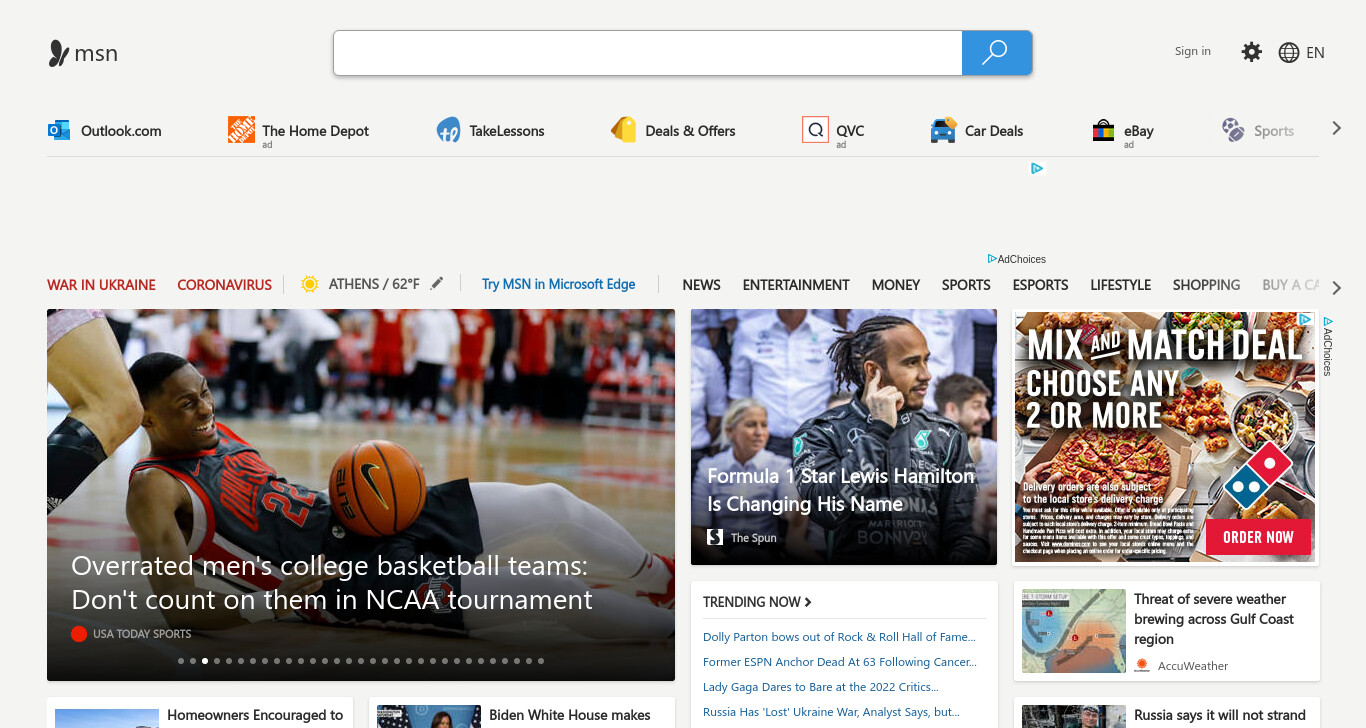Image resolution: width=1366 pixels, height=728 pixels.
Task: Click the sunny weather icon
Action: (x=310, y=284)
